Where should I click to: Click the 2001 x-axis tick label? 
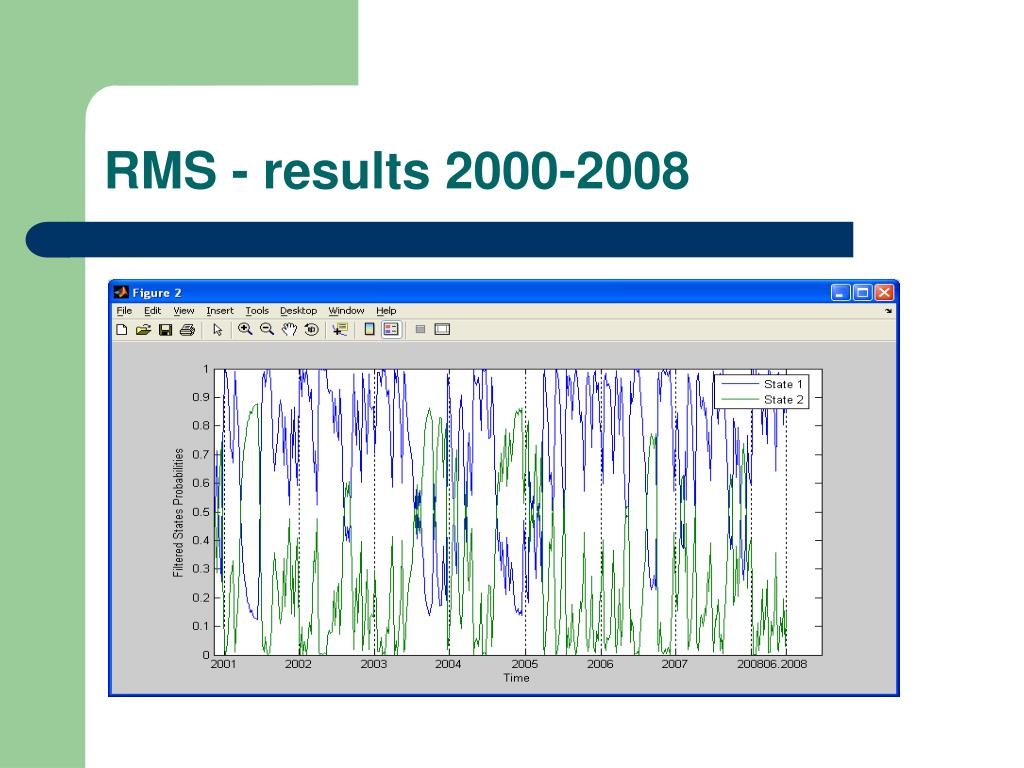pyautogui.click(x=223, y=664)
